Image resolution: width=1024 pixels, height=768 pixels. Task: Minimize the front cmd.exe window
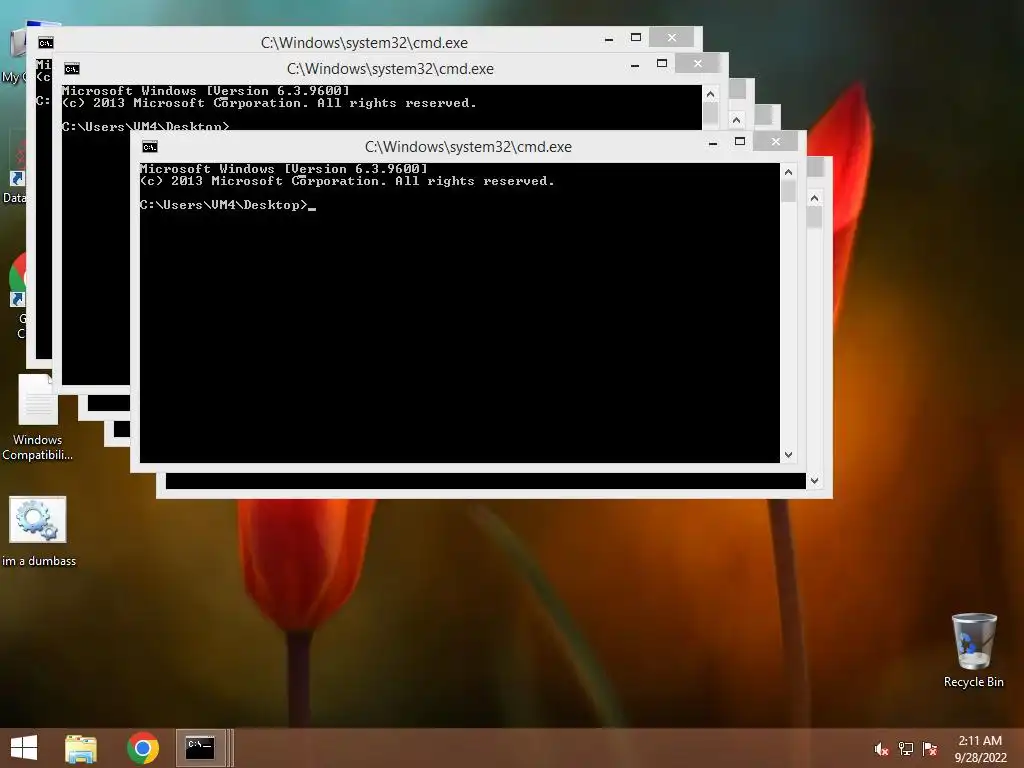[713, 142]
